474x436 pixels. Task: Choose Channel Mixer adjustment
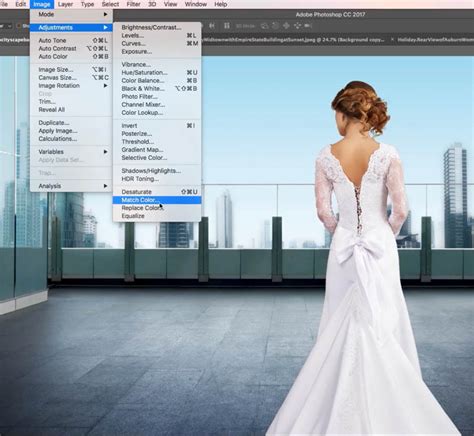157,104
